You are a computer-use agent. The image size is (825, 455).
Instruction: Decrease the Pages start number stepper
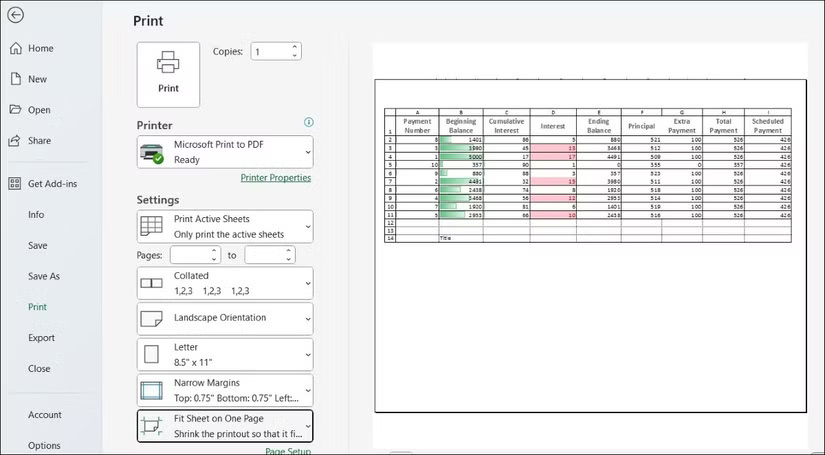coord(214,259)
